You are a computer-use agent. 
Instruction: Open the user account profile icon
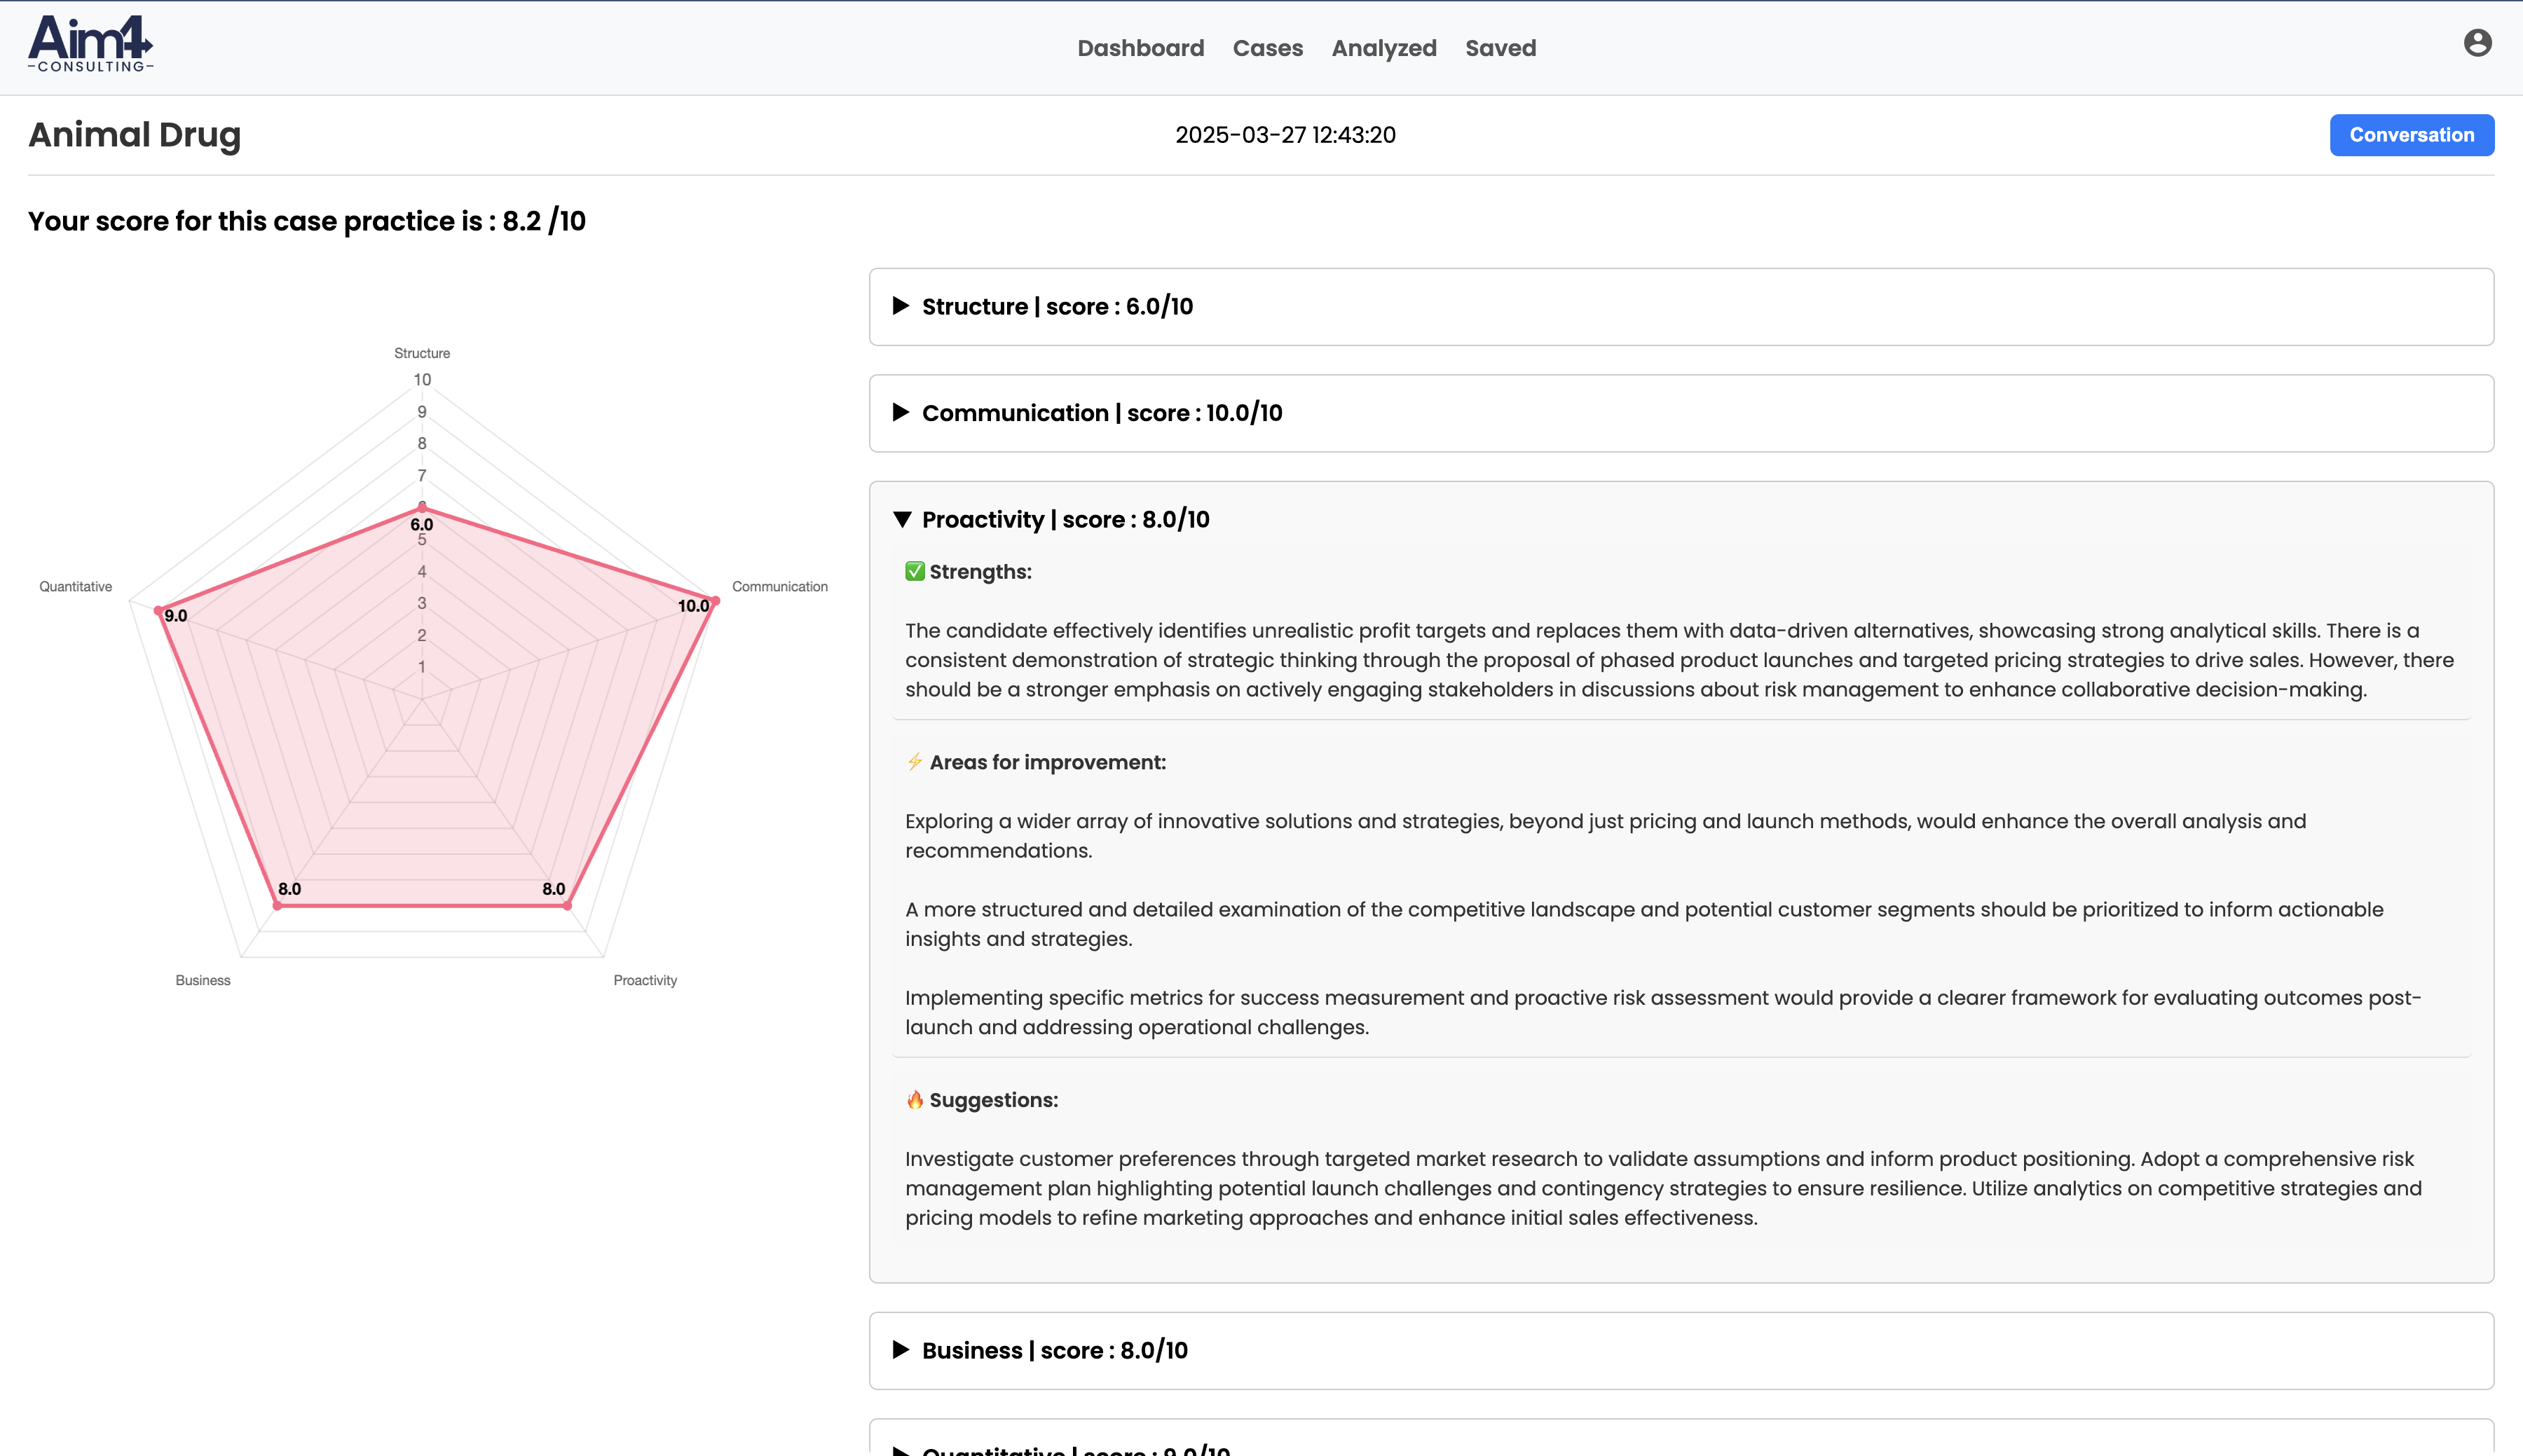(x=2477, y=43)
